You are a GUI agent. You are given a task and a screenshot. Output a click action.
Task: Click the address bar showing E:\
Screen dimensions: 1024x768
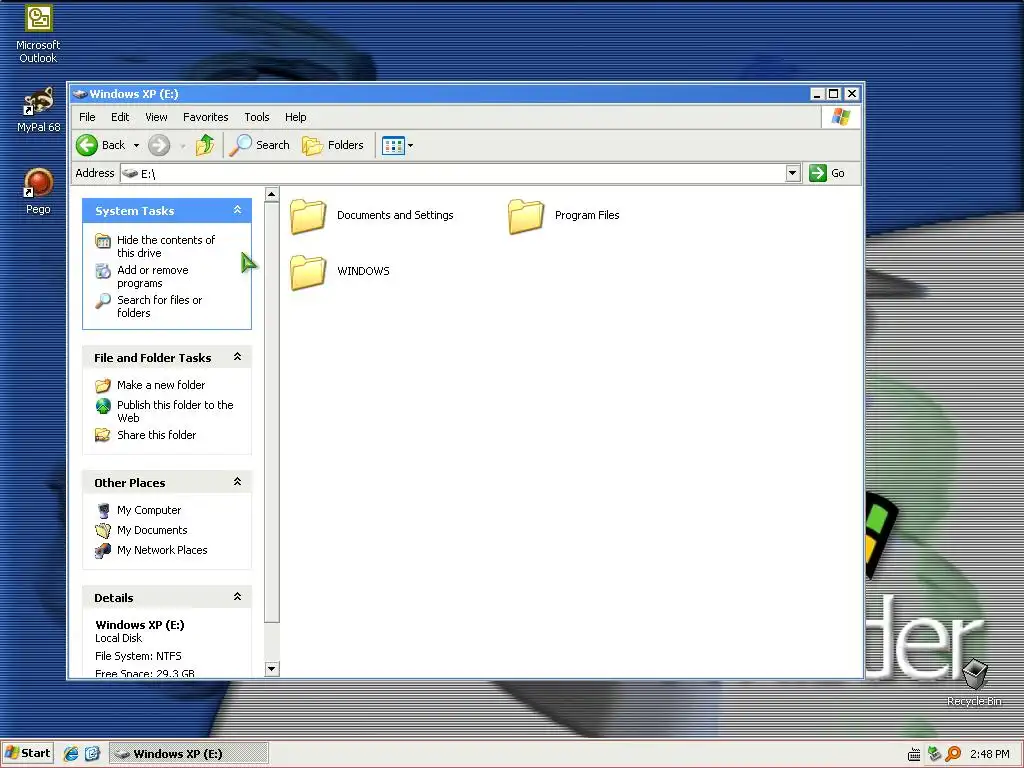pyautogui.click(x=453, y=173)
